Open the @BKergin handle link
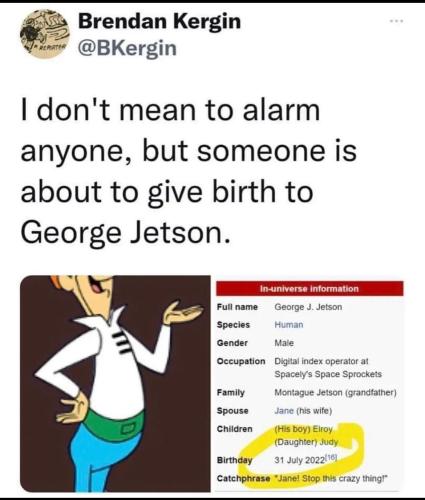 127,48
